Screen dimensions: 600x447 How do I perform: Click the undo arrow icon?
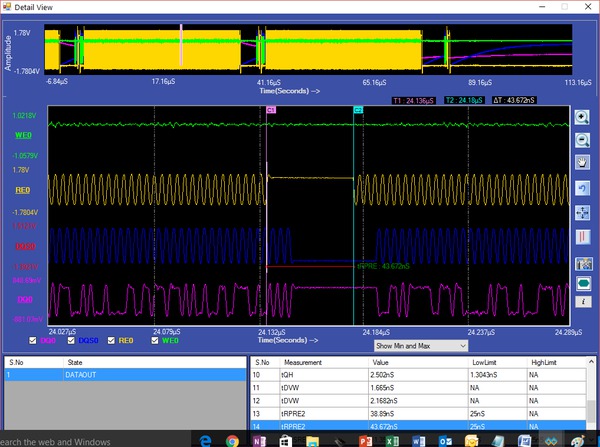click(x=583, y=188)
